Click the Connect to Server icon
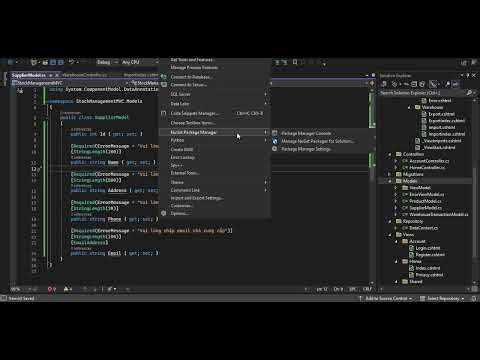 164,85
